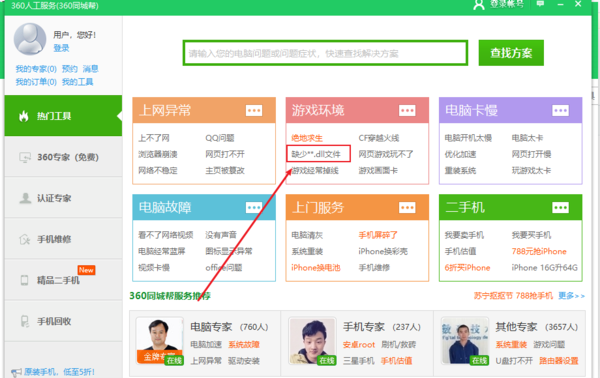
Task: Select 路由器设置 under 其他专家
Action: click(559, 361)
